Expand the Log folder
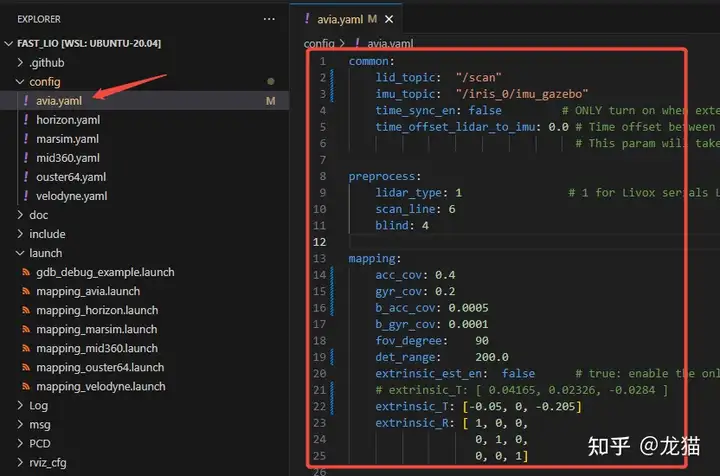 [20, 405]
